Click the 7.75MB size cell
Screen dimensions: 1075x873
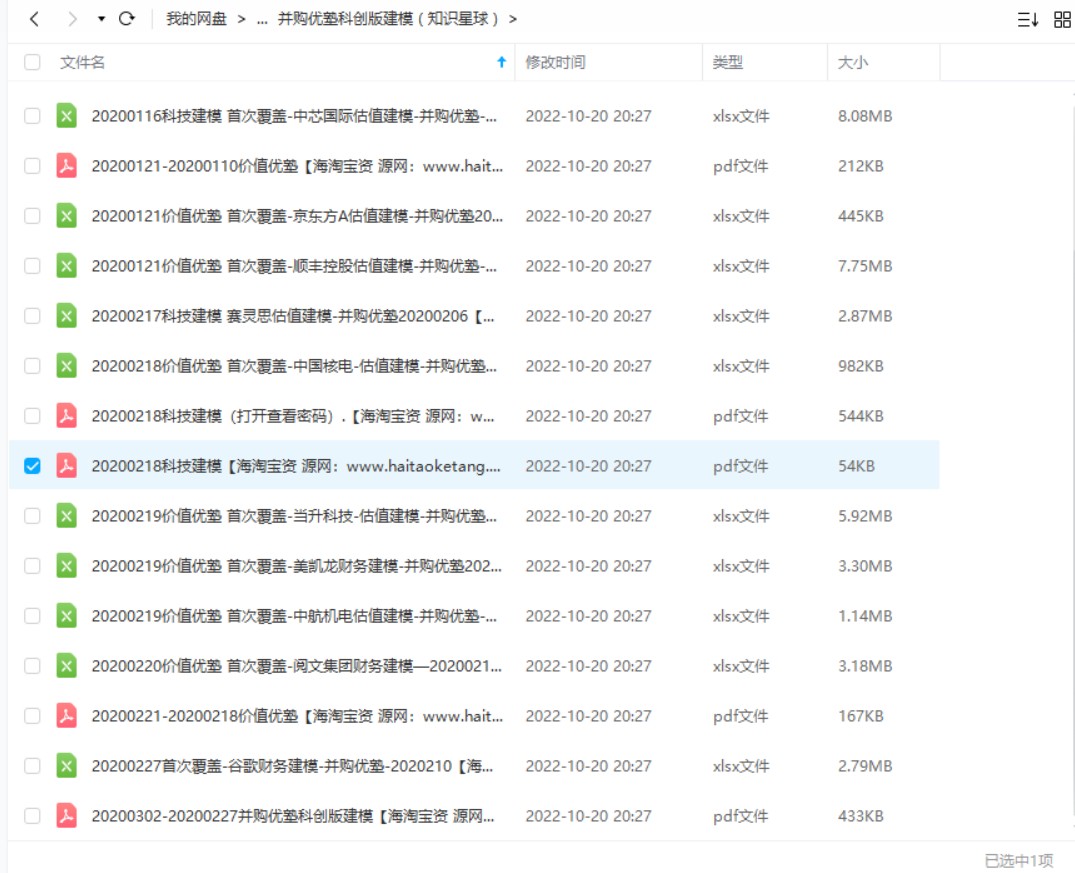[x=865, y=266]
